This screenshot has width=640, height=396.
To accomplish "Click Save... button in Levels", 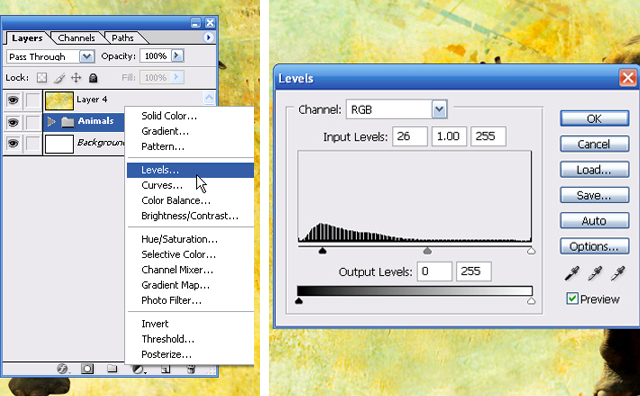I will (x=594, y=195).
